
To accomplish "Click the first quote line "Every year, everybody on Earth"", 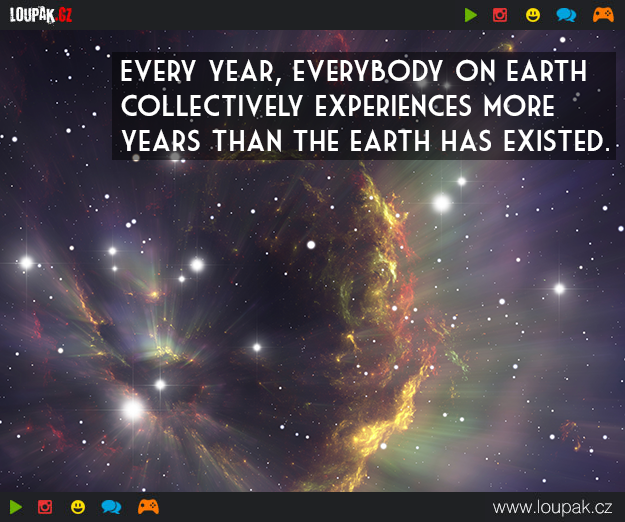I will [x=353, y=73].
